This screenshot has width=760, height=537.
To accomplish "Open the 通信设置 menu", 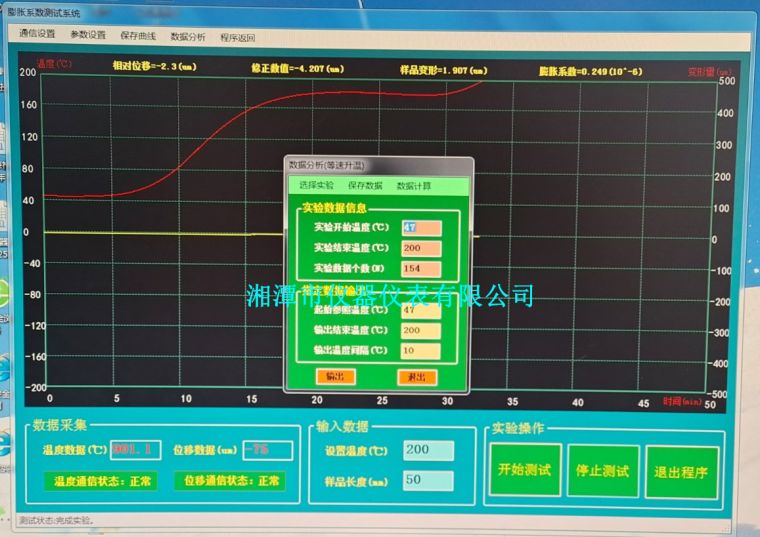I will coord(37,35).
